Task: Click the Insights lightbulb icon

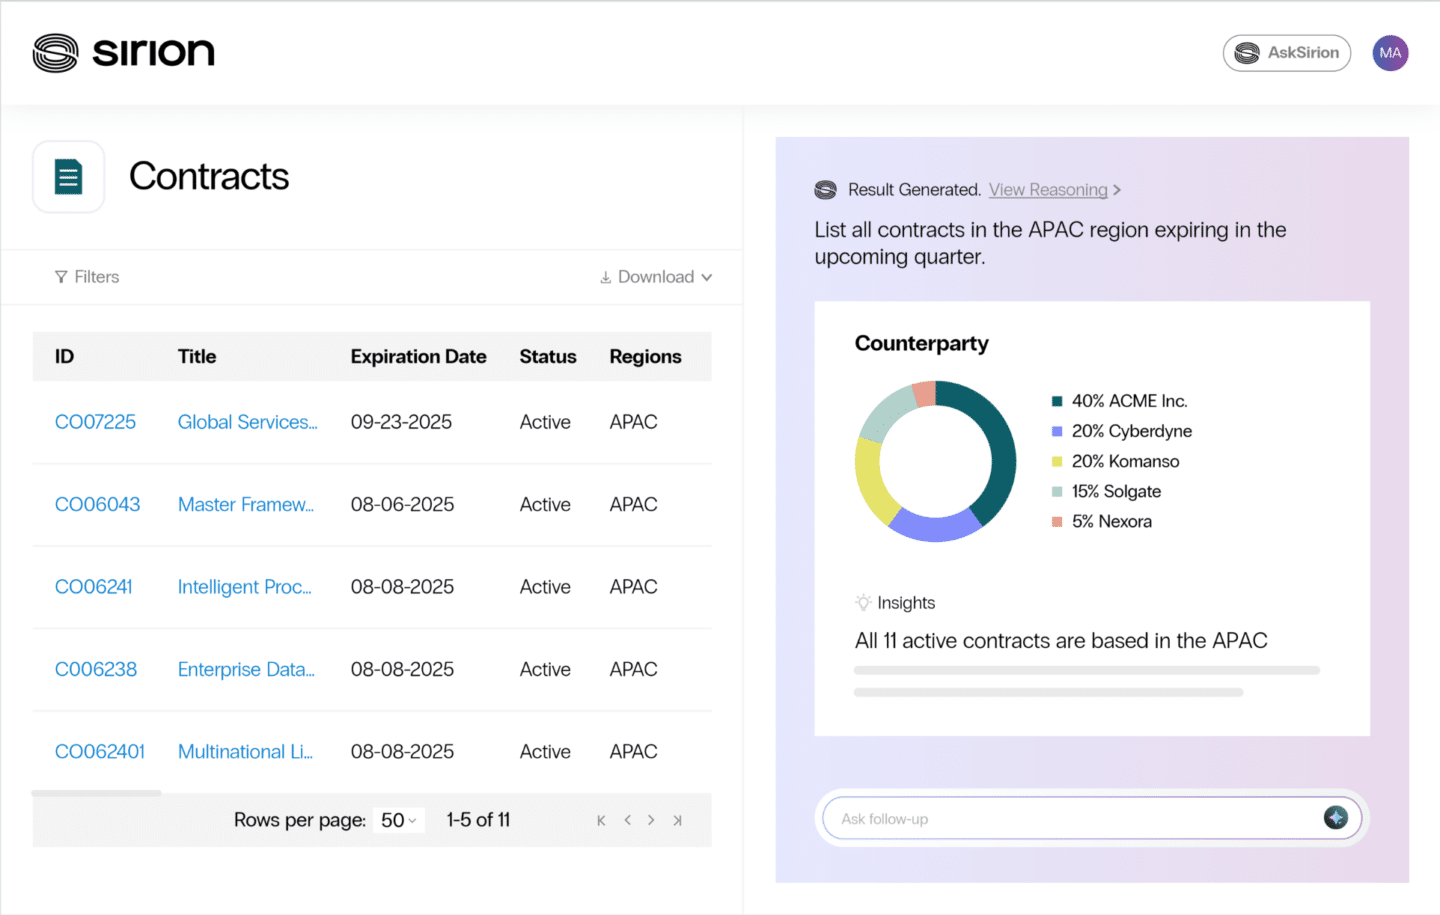Action: click(x=862, y=602)
